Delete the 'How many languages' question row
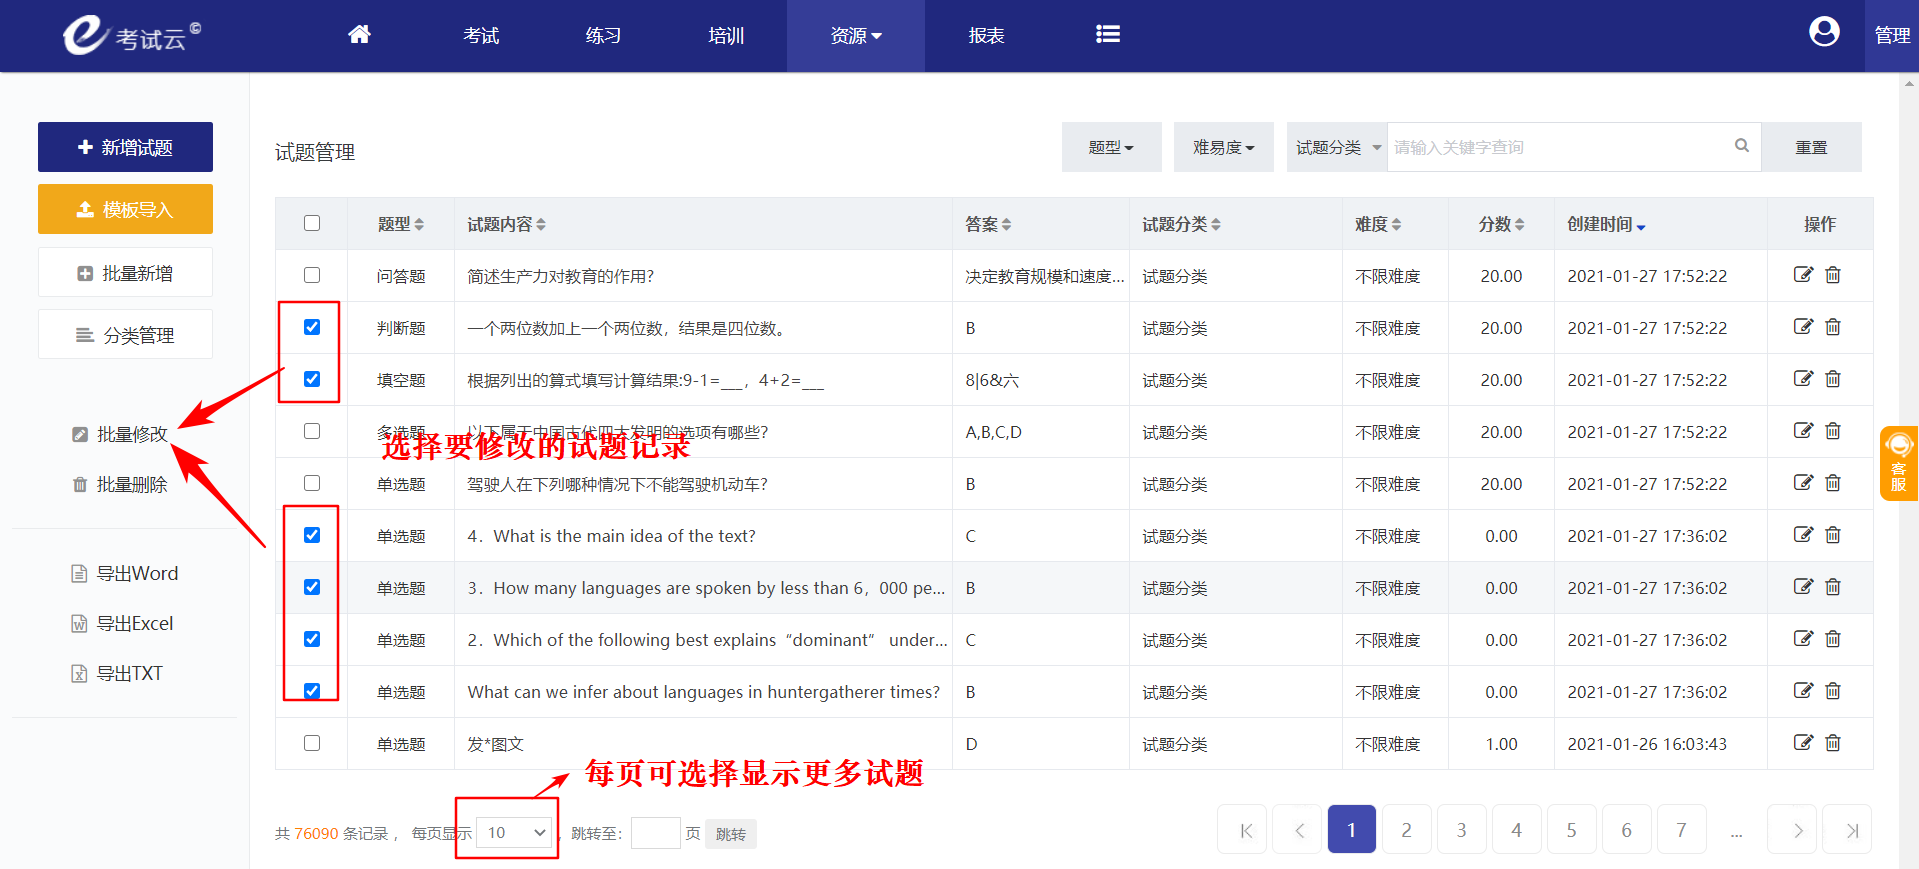Viewport: 1919px width, 869px height. (1833, 587)
